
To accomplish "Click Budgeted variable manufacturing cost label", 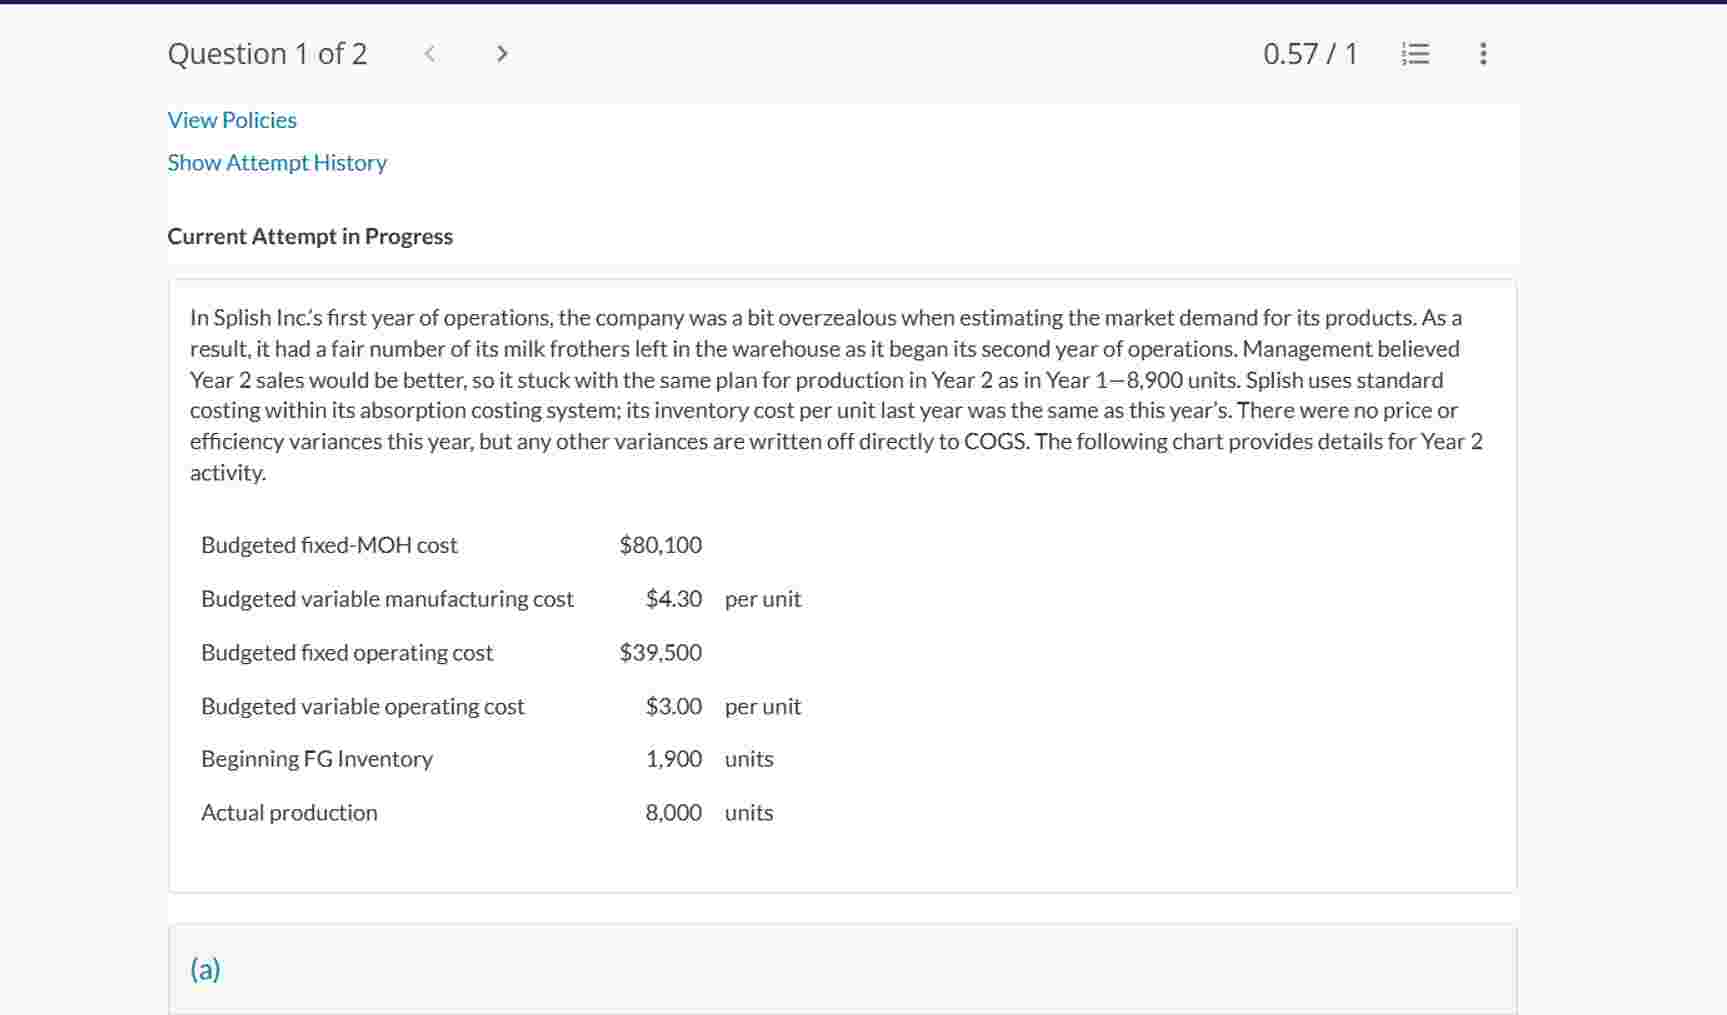I will click(387, 599).
